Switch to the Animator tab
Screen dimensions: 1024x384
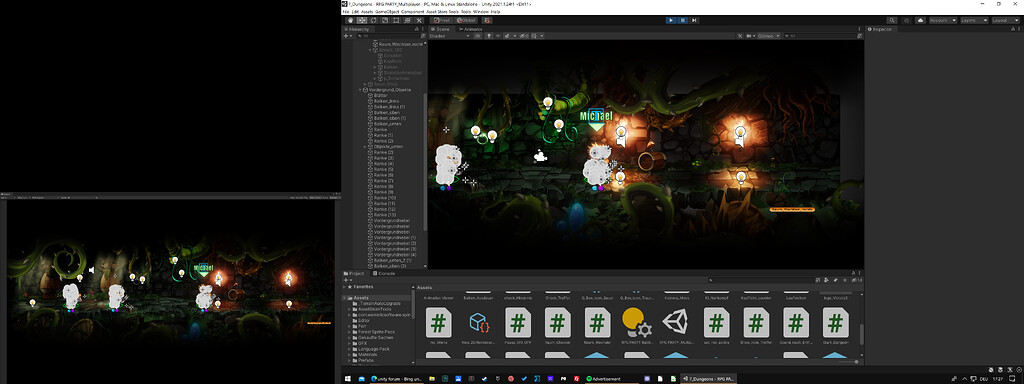(470, 29)
